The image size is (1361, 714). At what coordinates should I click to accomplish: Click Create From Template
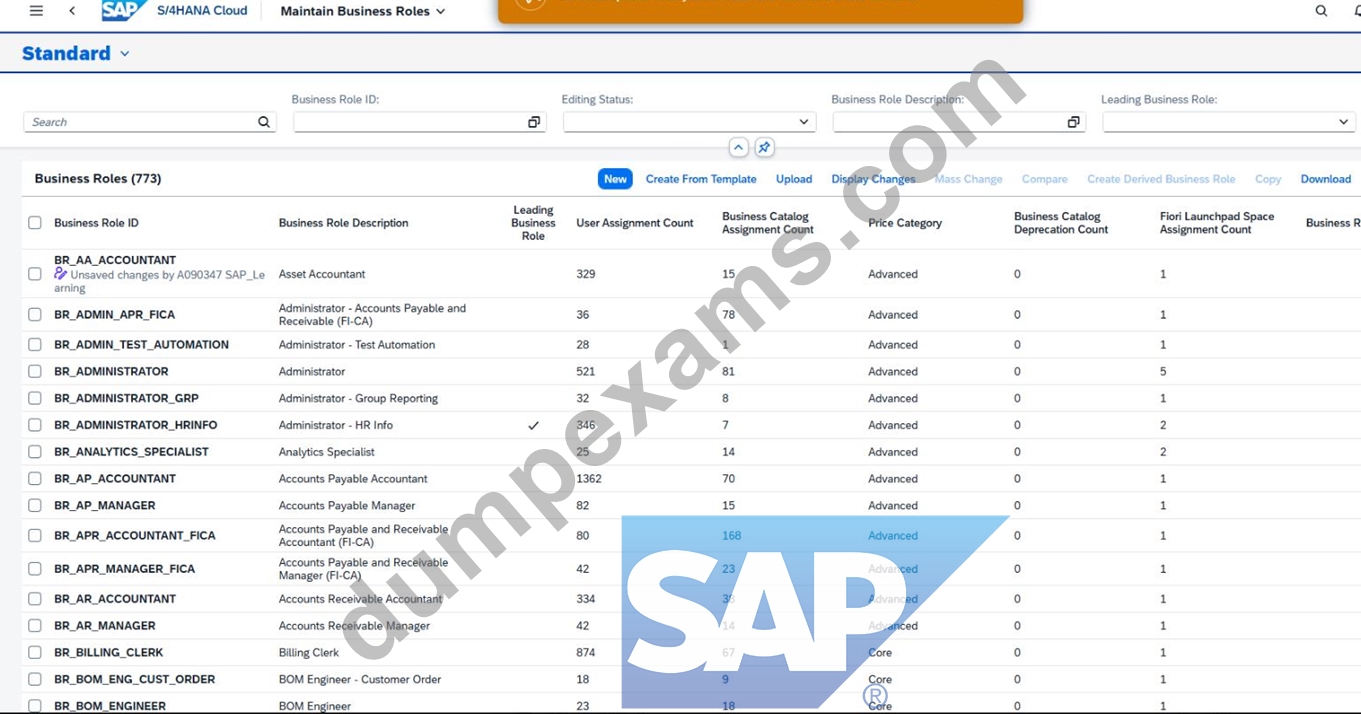click(x=701, y=179)
